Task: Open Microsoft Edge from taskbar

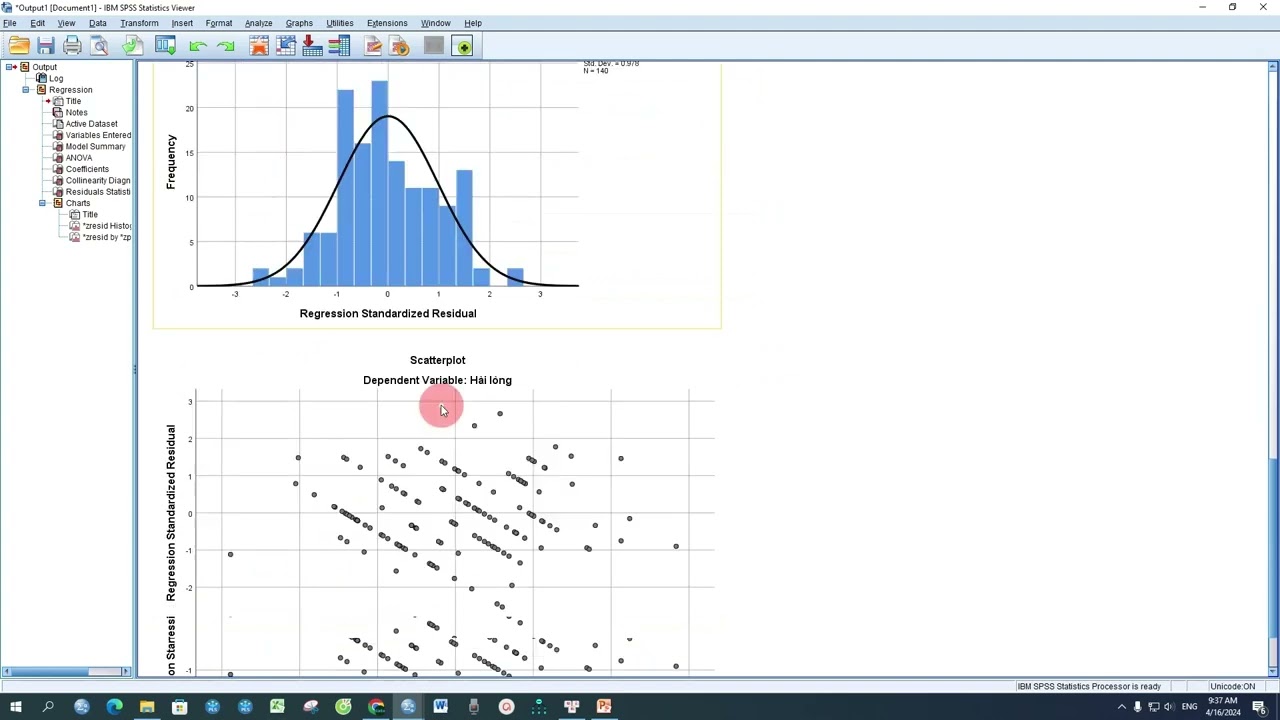Action: point(114,707)
